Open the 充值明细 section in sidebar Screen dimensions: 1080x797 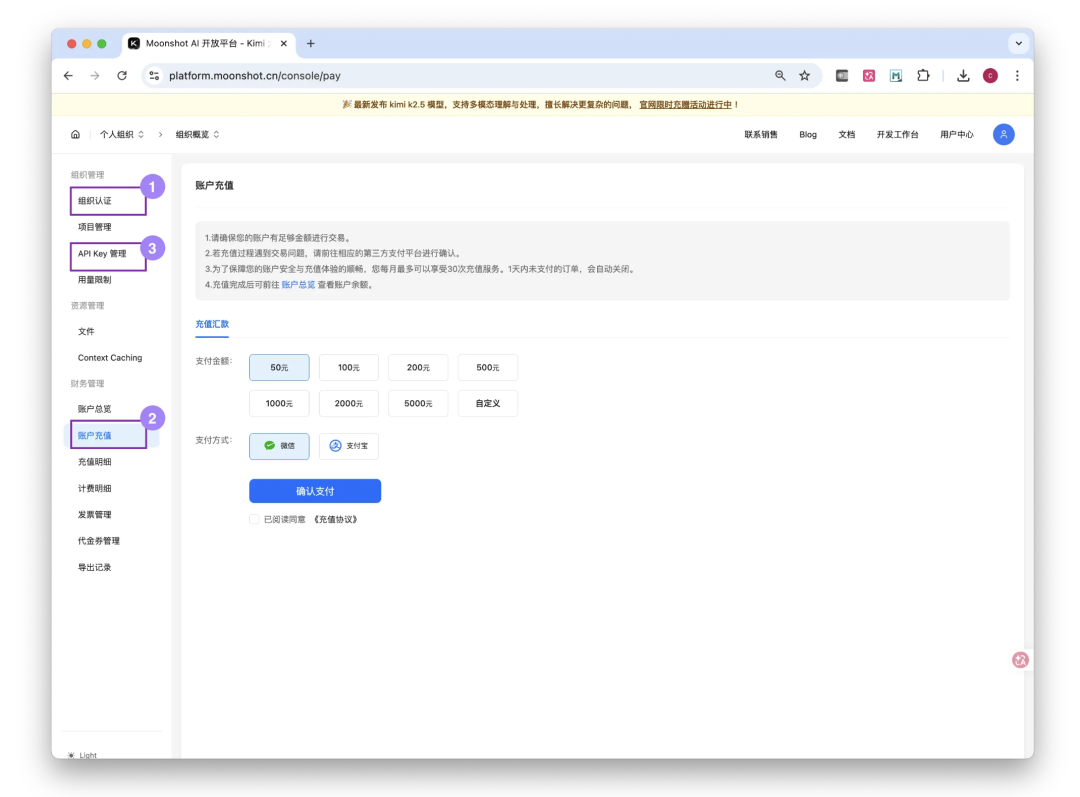click(x=94, y=461)
